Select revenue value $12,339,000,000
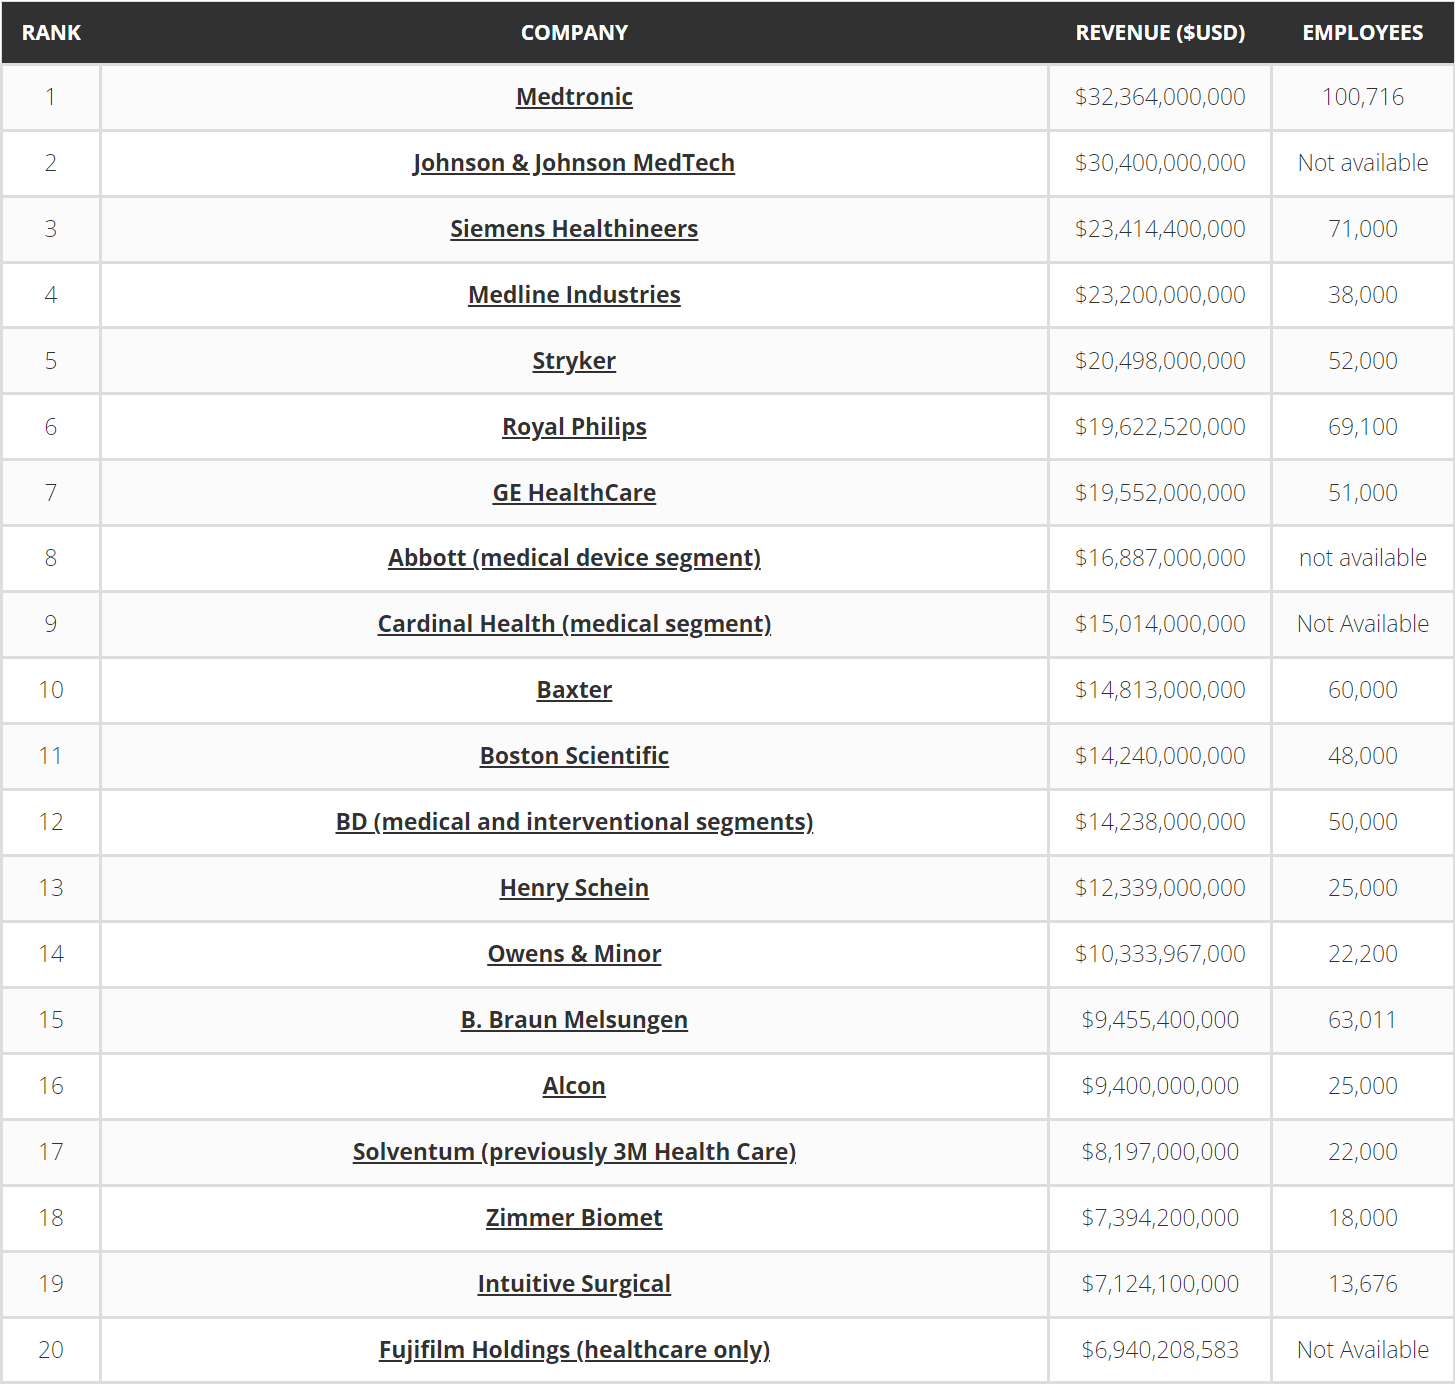 coord(1160,888)
